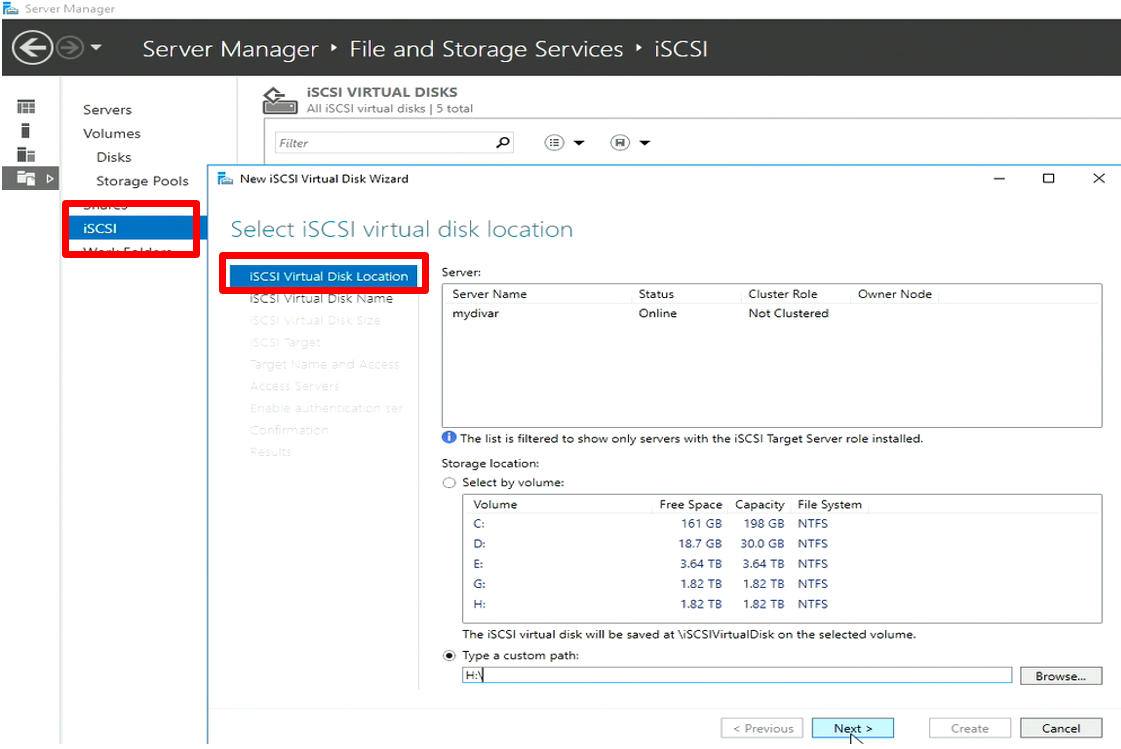Click the Browse button
The image size is (1121, 749).
pos(1060,676)
